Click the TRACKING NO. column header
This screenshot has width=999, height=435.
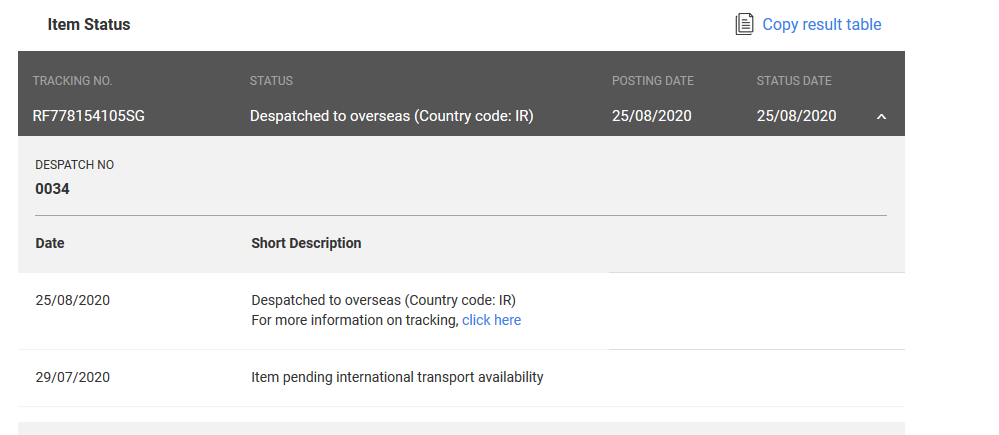click(72, 81)
